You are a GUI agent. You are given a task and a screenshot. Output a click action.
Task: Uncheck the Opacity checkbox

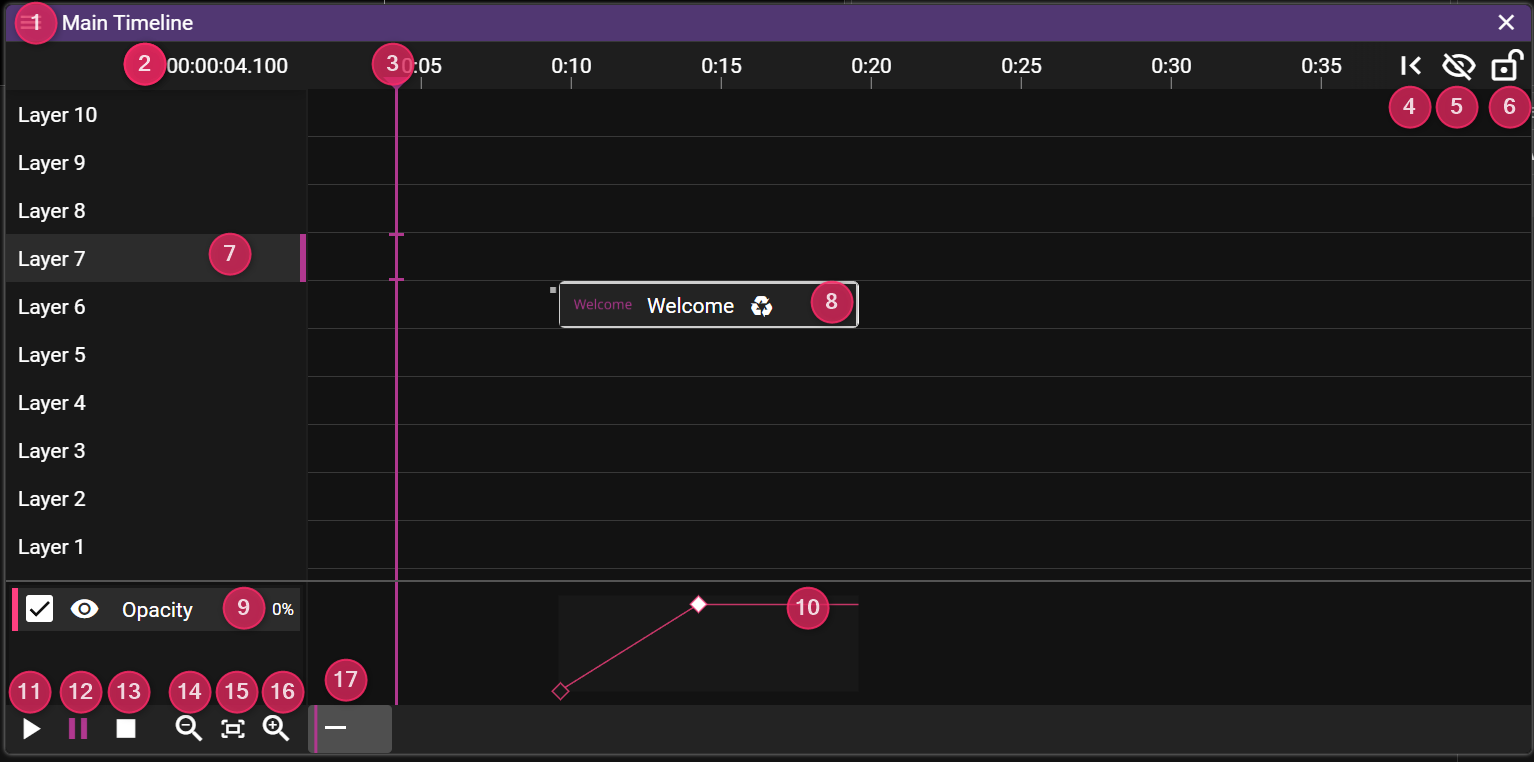pos(39,609)
